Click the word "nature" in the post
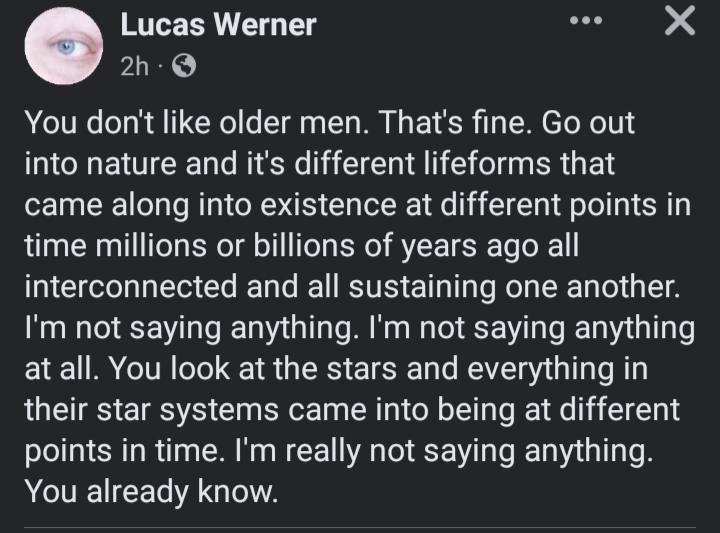 131,164
